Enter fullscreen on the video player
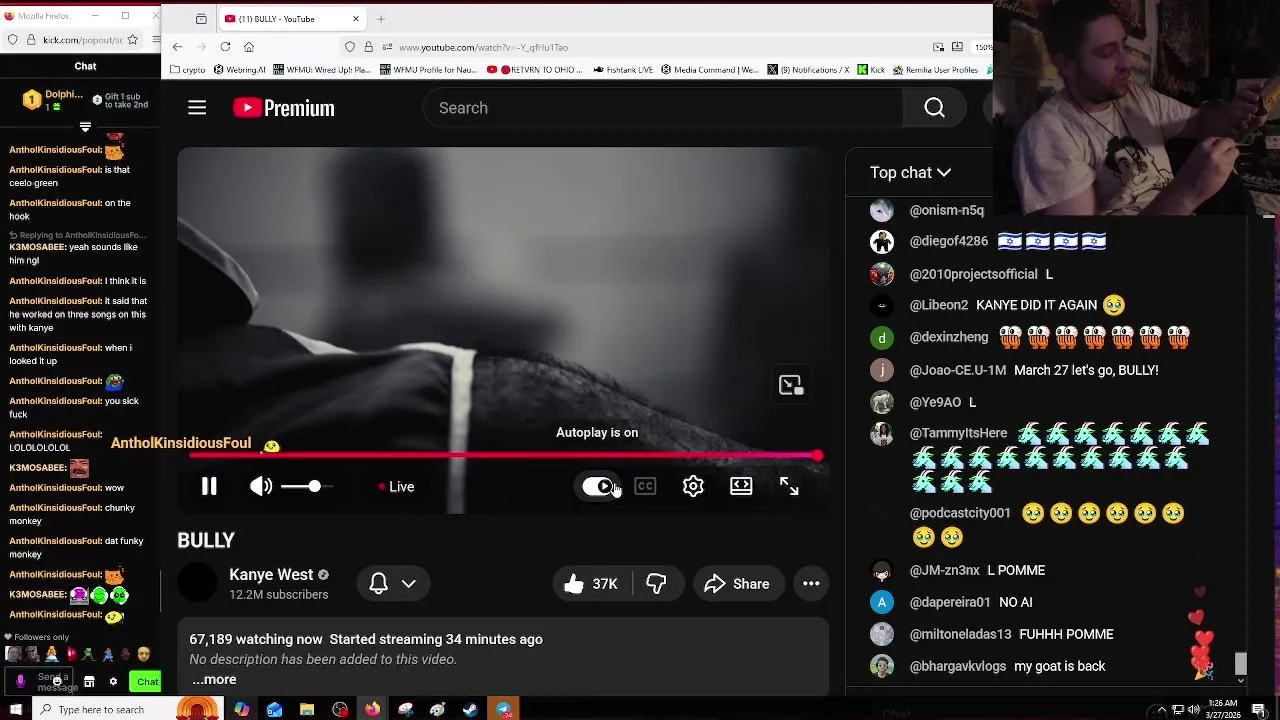This screenshot has height=720, width=1280. 789,487
